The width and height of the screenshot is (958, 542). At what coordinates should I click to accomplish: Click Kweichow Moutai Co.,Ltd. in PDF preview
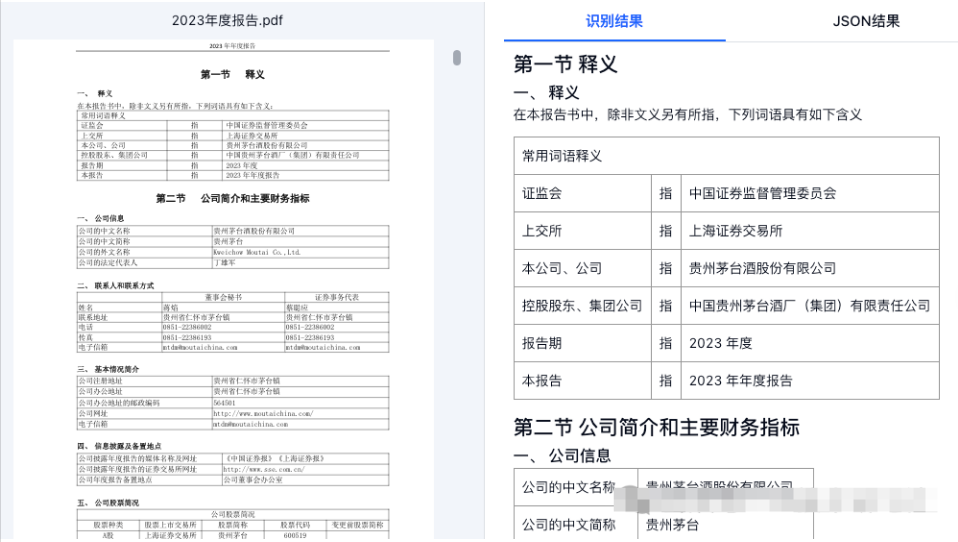tap(257, 252)
